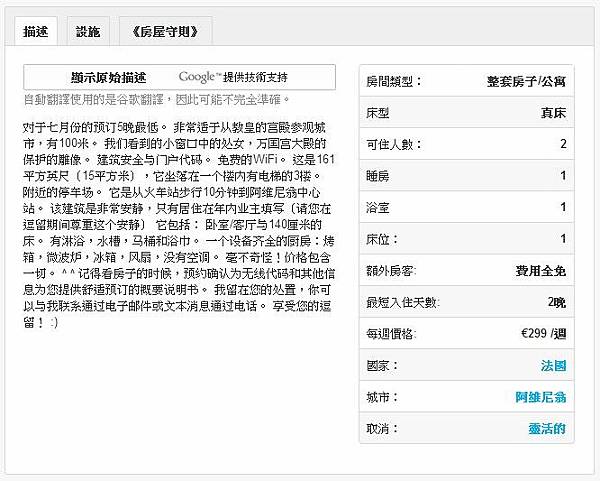The width and height of the screenshot is (600, 481).
Task: Click the description line beginning 对于七月份的预订
Action: (x=174, y=127)
